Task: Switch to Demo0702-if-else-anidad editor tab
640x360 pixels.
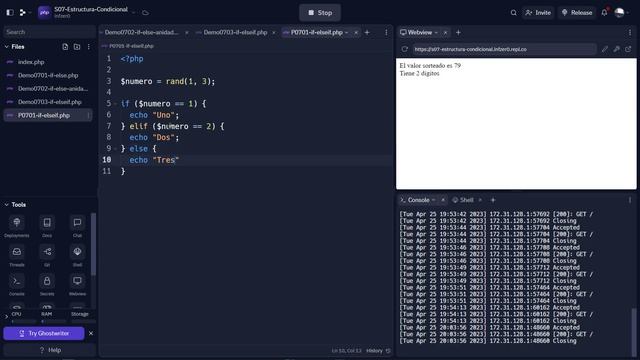Action: click(x=141, y=32)
